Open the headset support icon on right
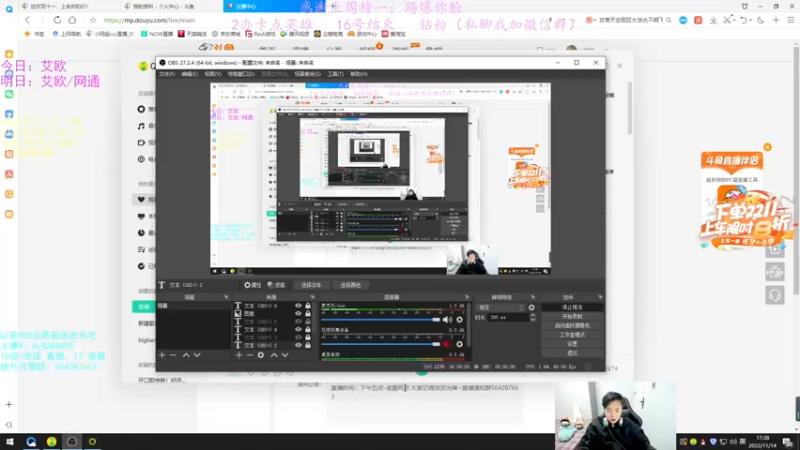Viewport: 800px width, 450px height. click(774, 295)
